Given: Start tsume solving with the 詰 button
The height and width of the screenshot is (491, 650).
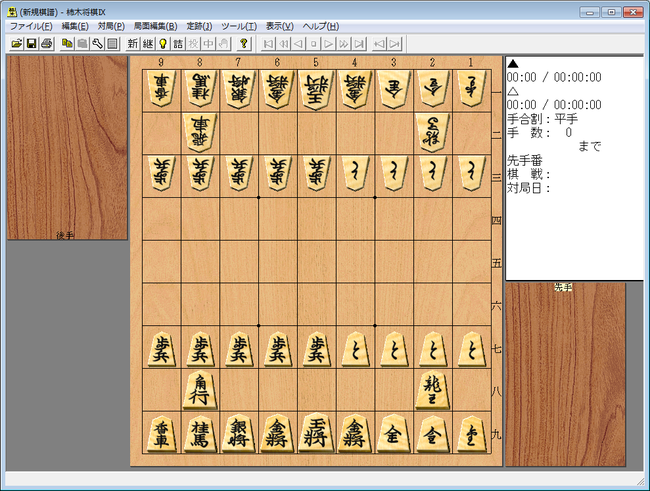Looking at the screenshot, I should point(178,44).
